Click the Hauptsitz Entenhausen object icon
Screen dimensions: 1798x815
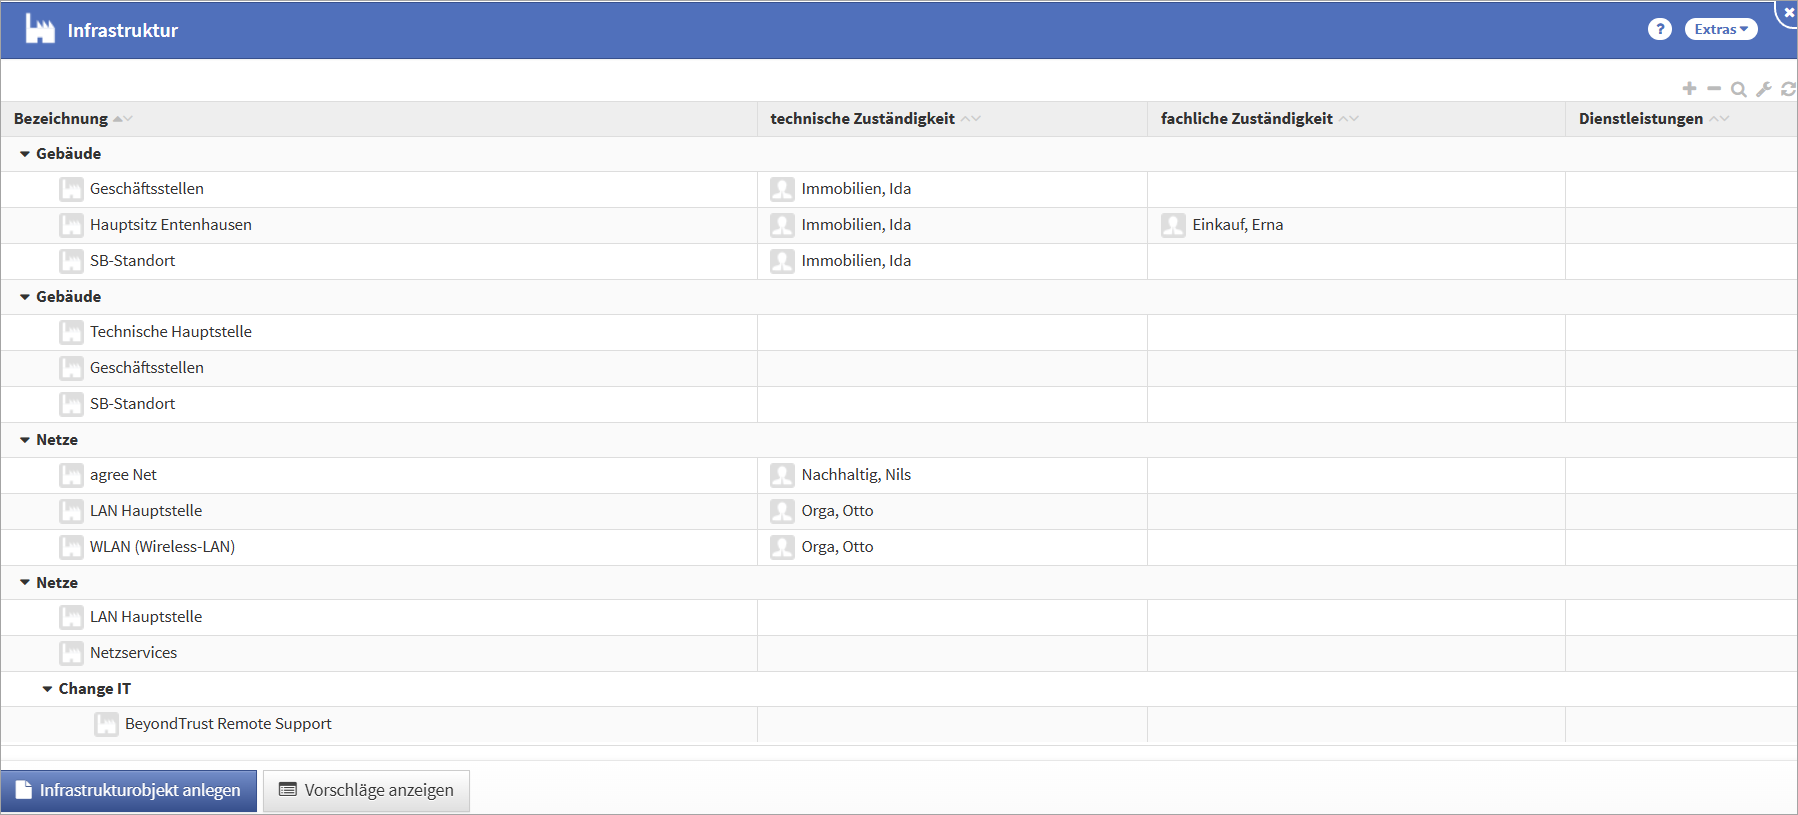pos(71,225)
